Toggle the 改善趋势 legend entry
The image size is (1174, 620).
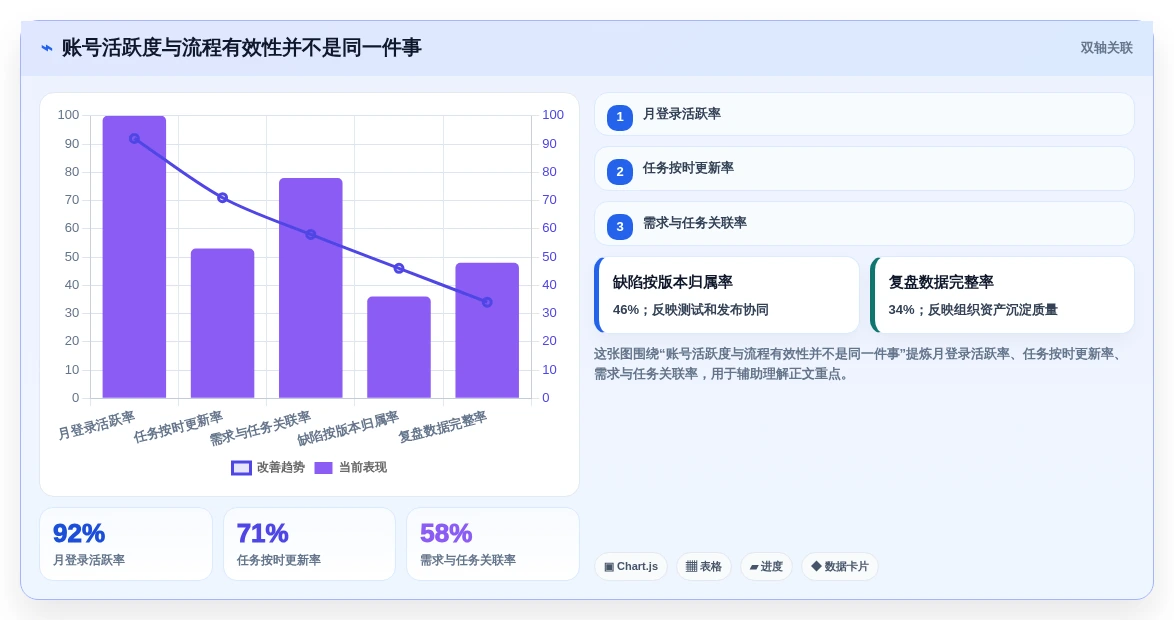[x=268, y=467]
